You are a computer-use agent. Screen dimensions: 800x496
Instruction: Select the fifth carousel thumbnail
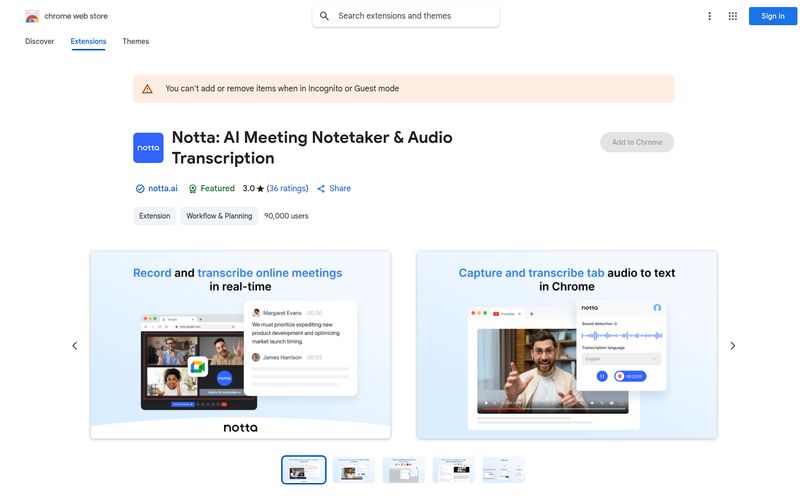(504, 469)
